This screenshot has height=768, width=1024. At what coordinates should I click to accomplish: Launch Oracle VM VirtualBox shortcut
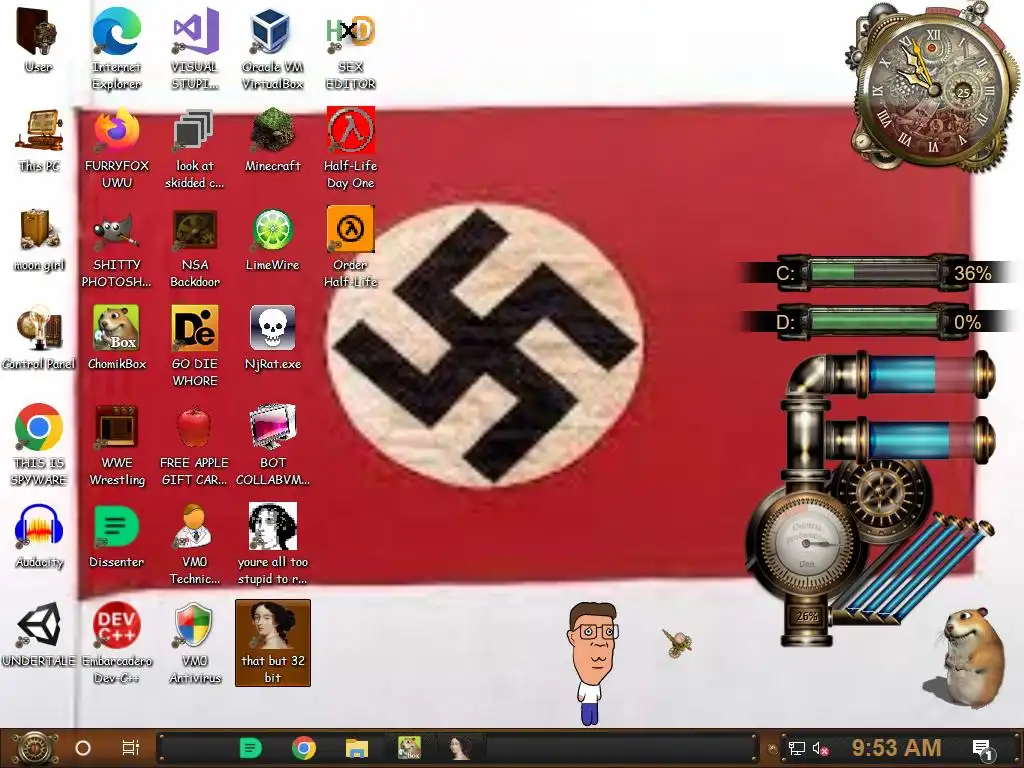[272, 49]
